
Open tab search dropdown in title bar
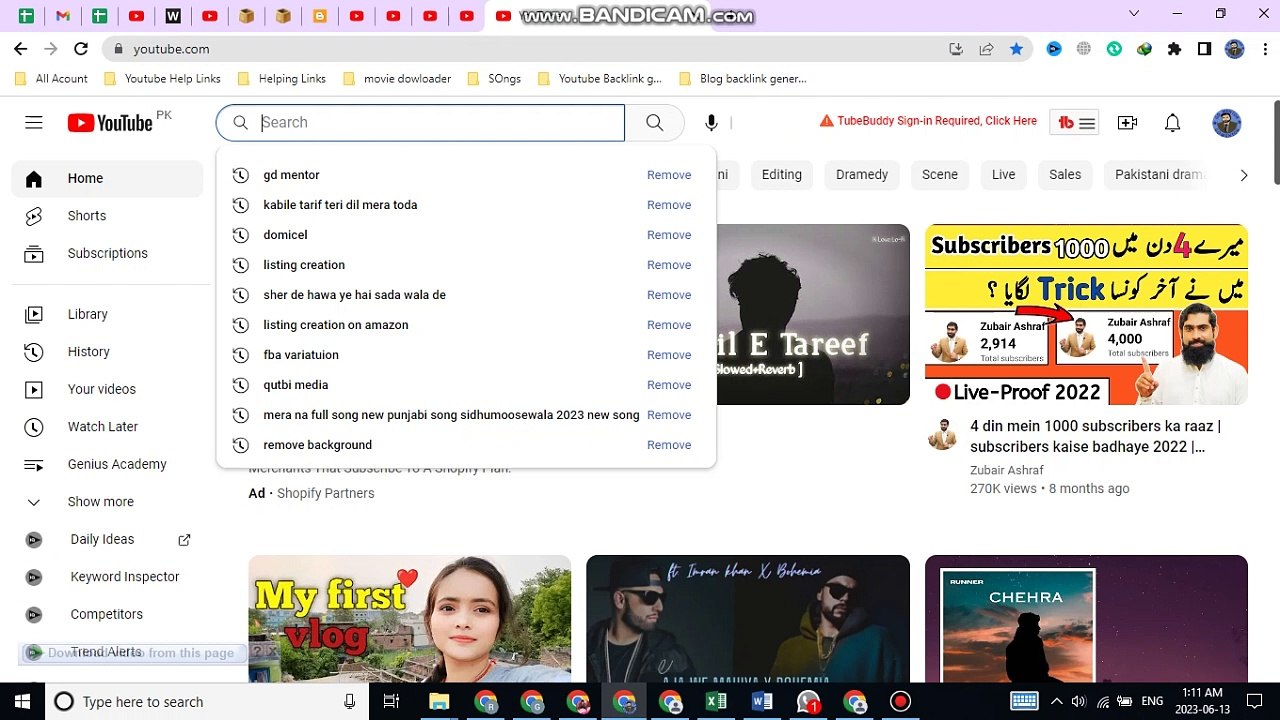pos(1134,14)
